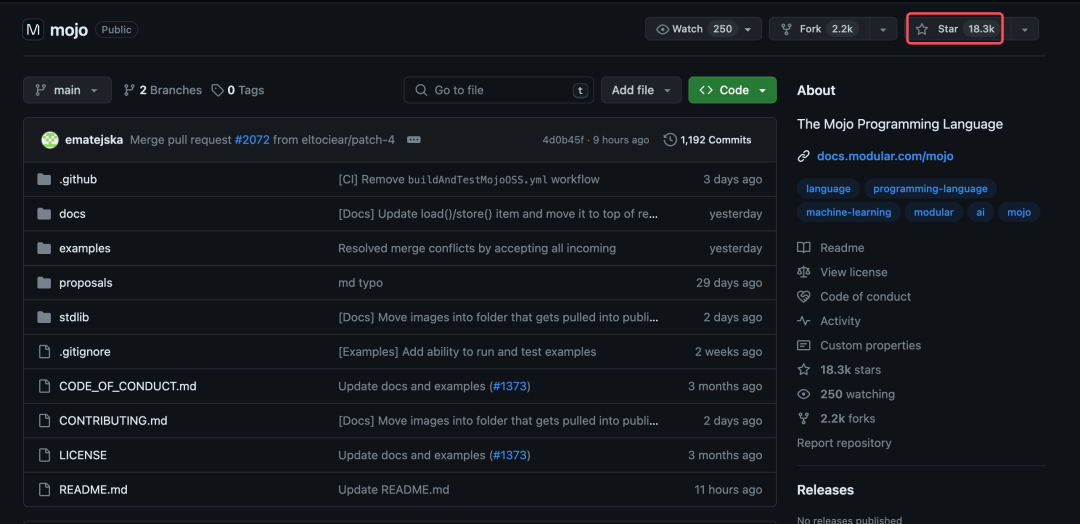This screenshot has width=1080, height=524.
Task: View the 1,192 Commits history
Action: [x=707, y=140]
